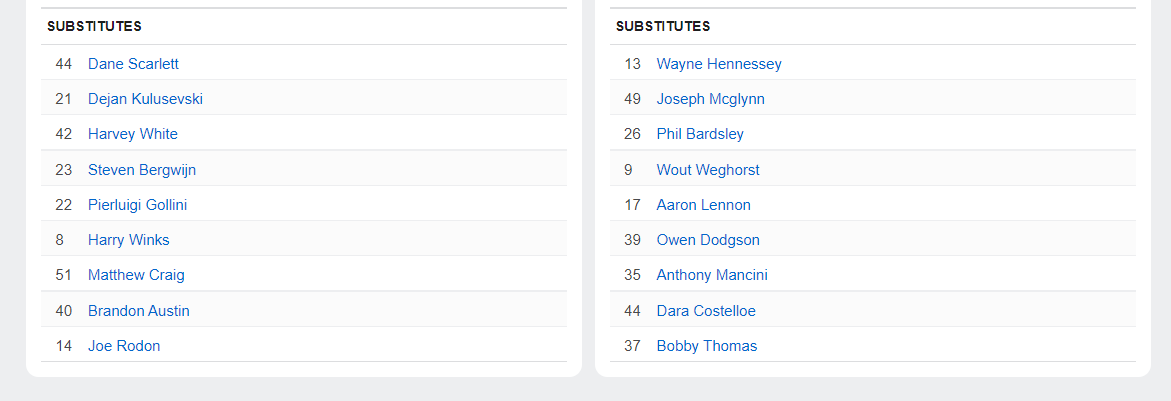View Phil Bardsley's profile
This screenshot has height=401, width=1171.
point(700,134)
